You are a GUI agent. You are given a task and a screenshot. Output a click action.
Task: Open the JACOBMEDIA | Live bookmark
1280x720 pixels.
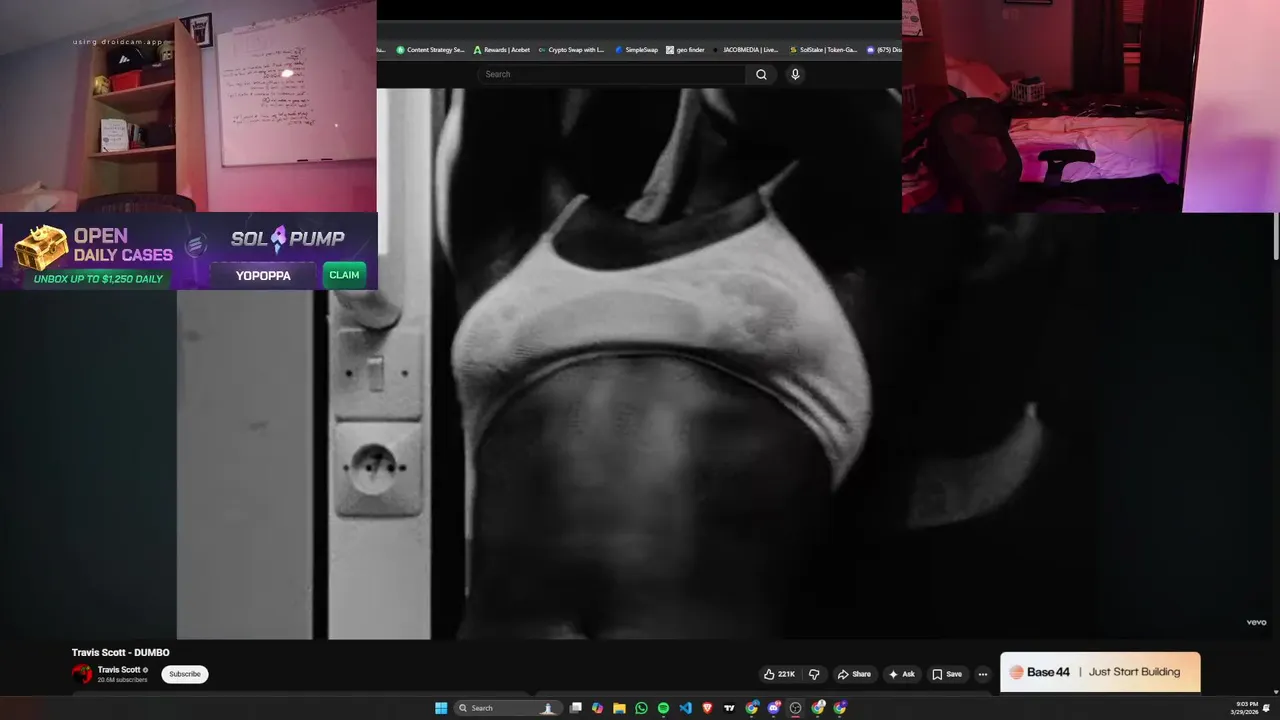click(x=746, y=50)
